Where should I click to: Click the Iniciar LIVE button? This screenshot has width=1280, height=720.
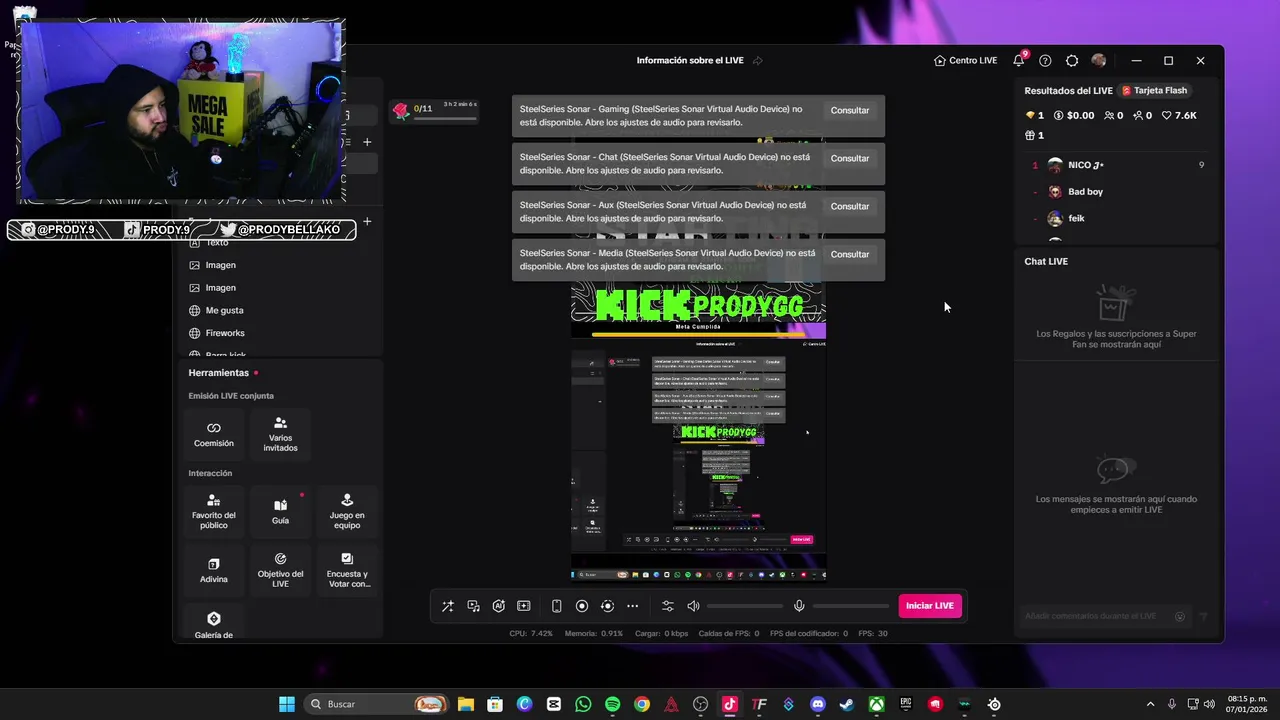point(930,606)
